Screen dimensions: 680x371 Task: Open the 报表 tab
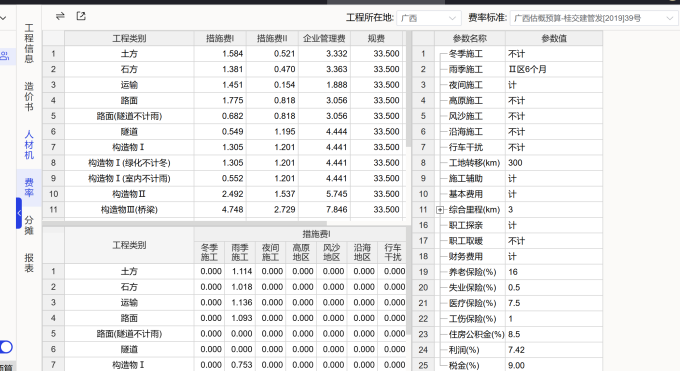tap(29, 263)
